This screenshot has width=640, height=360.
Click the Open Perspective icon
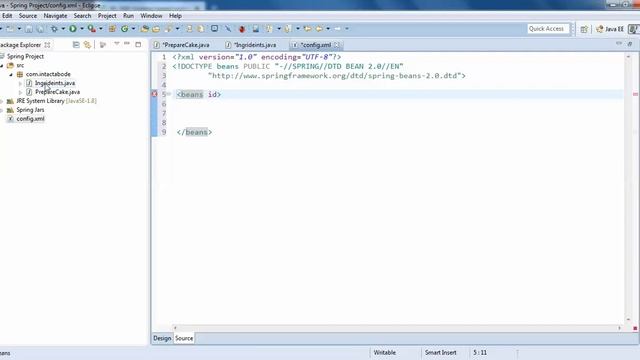point(584,29)
